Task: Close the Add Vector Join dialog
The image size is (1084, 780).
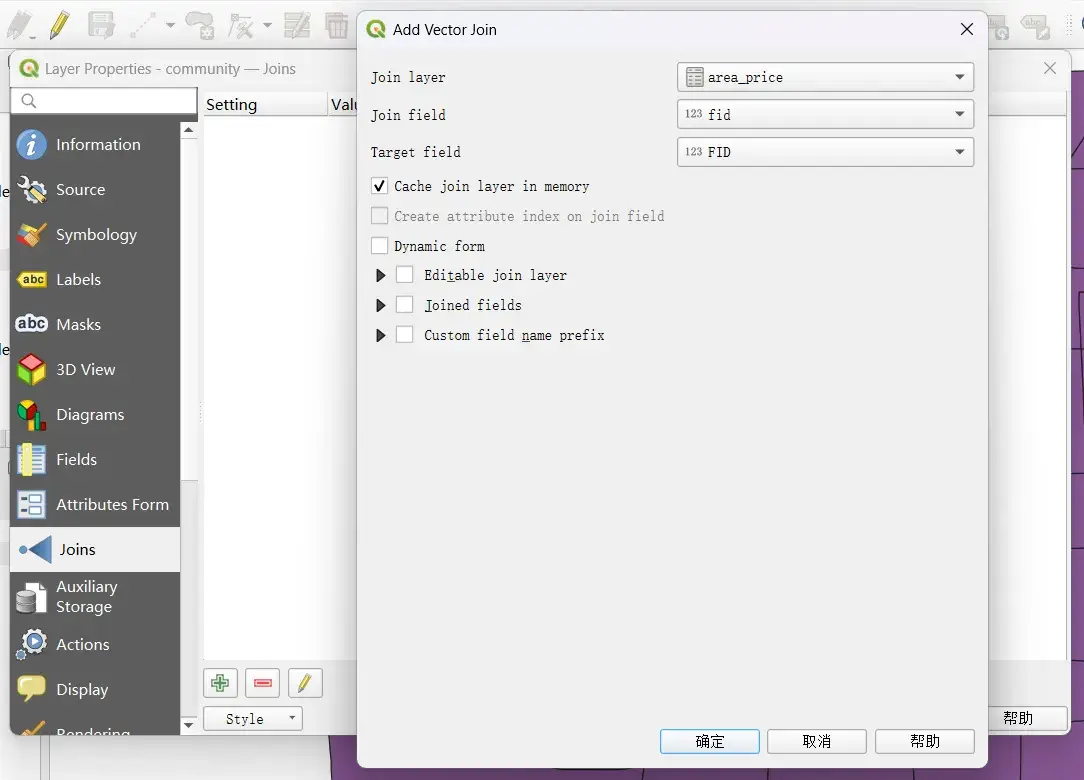Action: tap(966, 29)
